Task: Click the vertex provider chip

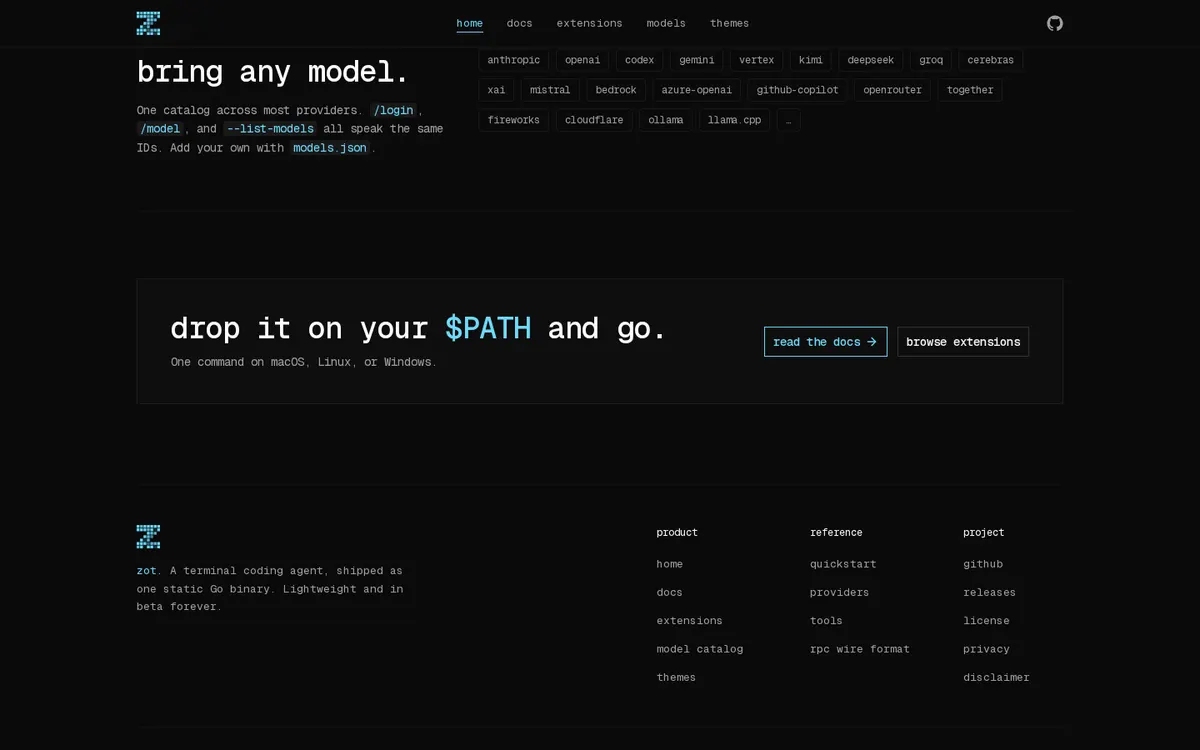Action: click(757, 60)
